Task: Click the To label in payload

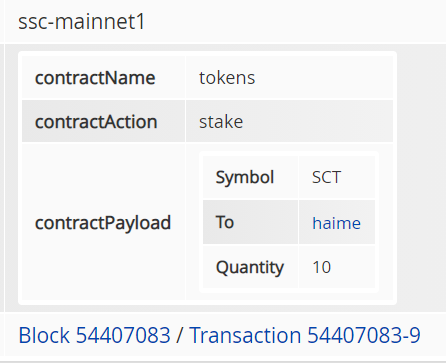Action: click(225, 222)
